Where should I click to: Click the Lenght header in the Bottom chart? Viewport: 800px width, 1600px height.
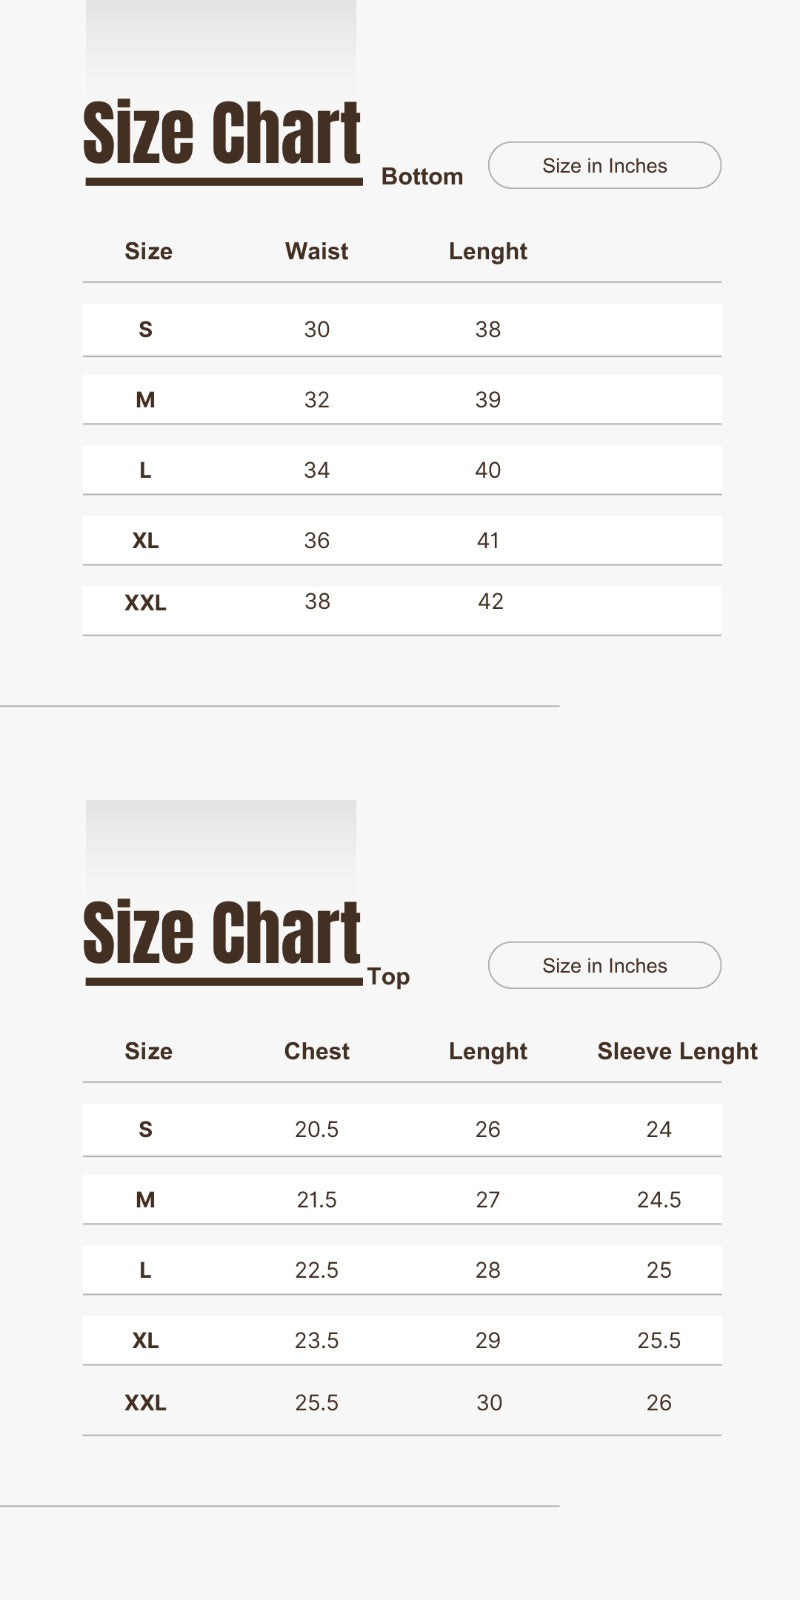487,251
